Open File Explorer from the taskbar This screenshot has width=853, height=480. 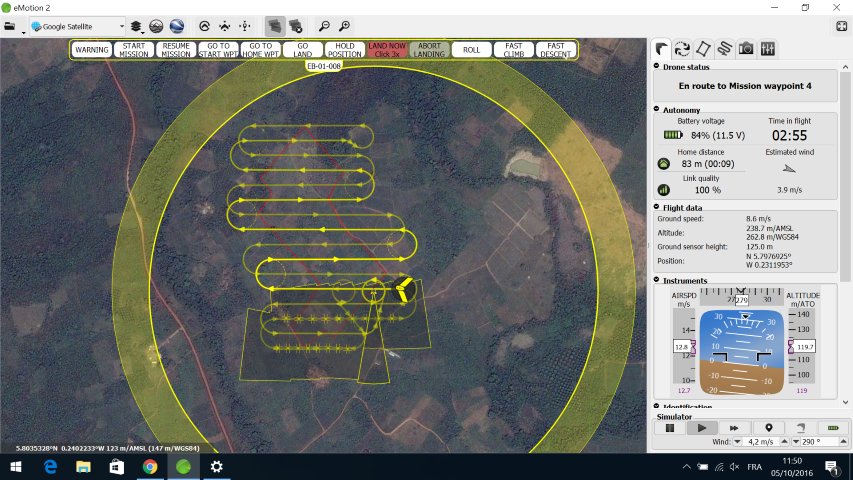(x=83, y=467)
